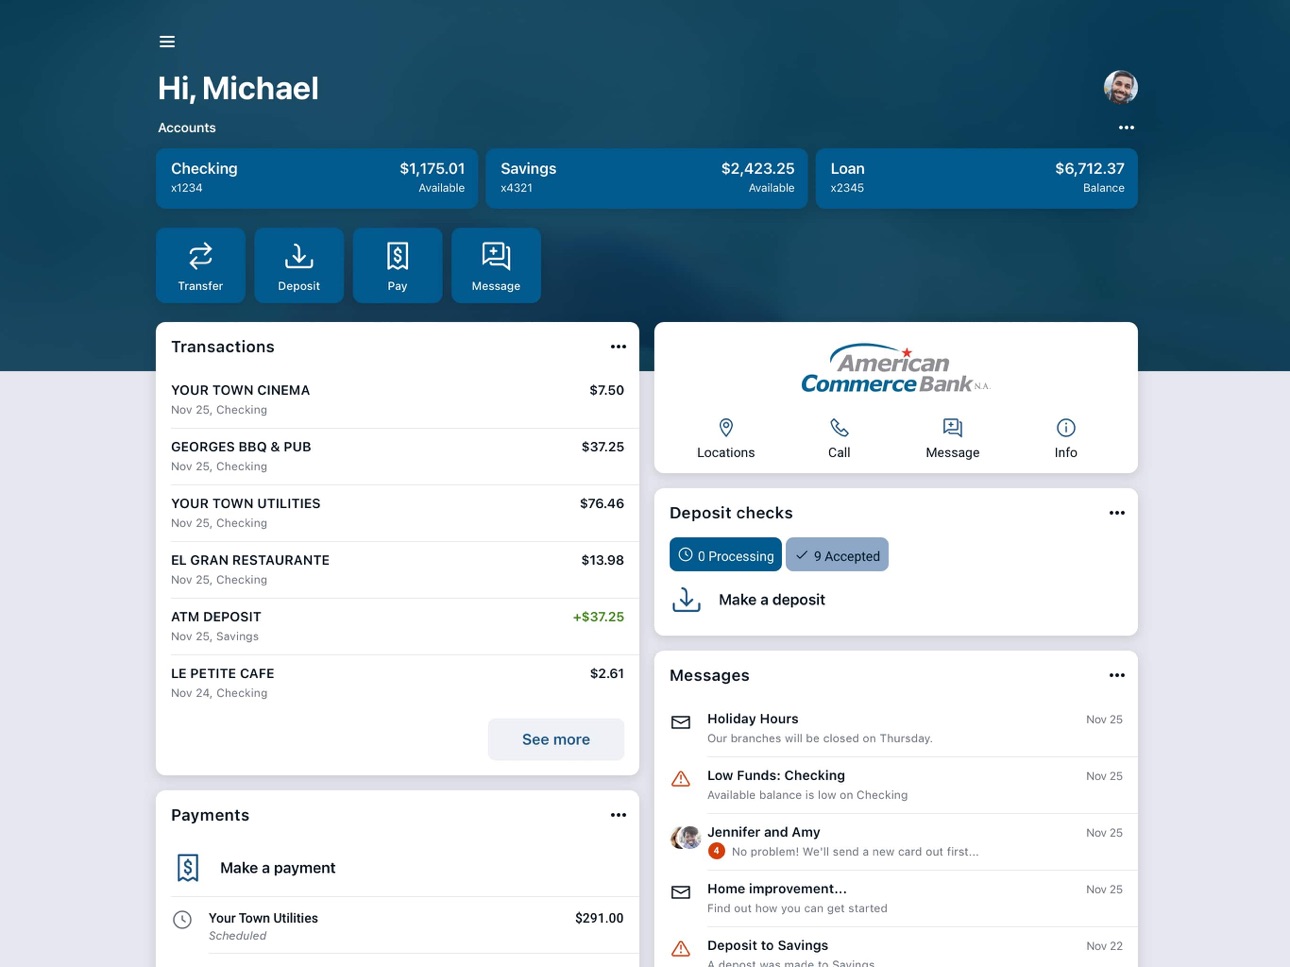This screenshot has height=967, width=1290.
Task: Open Your Town Utilities scheduled payment
Action: point(397,926)
